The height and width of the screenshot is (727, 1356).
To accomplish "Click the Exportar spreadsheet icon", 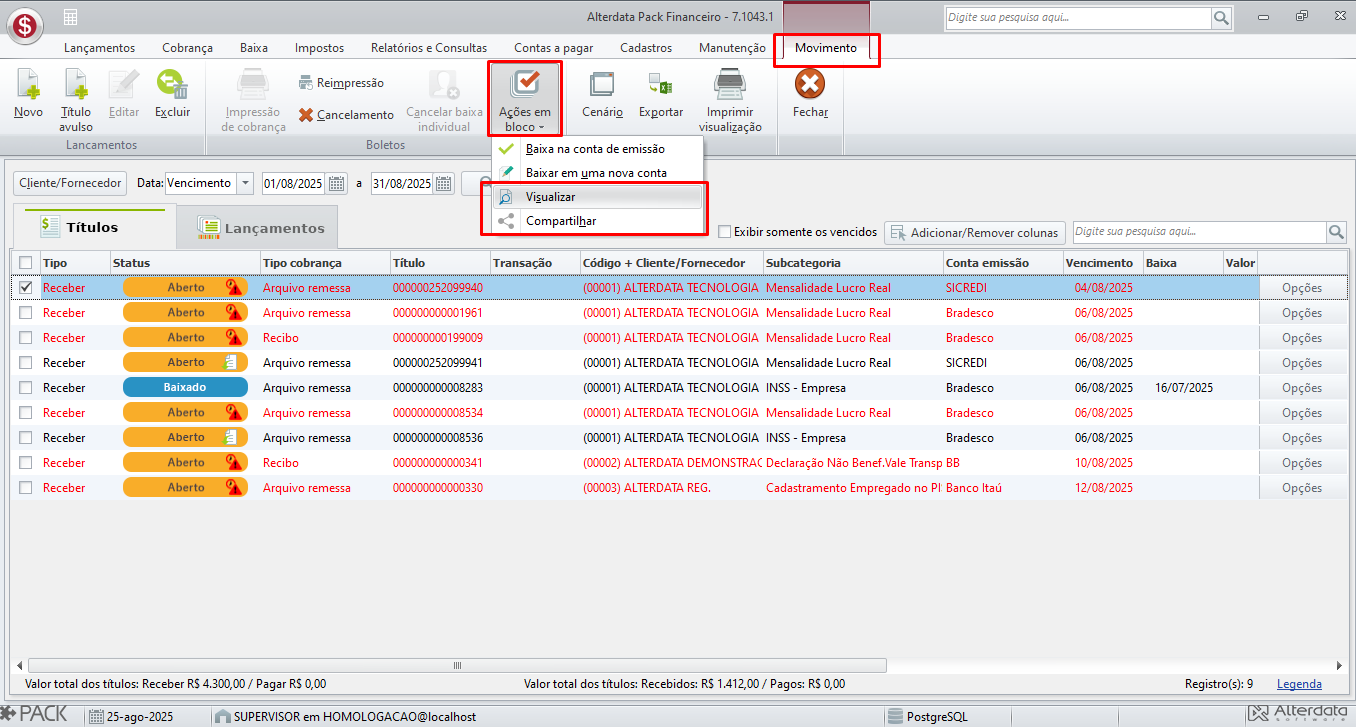I will coord(660,86).
